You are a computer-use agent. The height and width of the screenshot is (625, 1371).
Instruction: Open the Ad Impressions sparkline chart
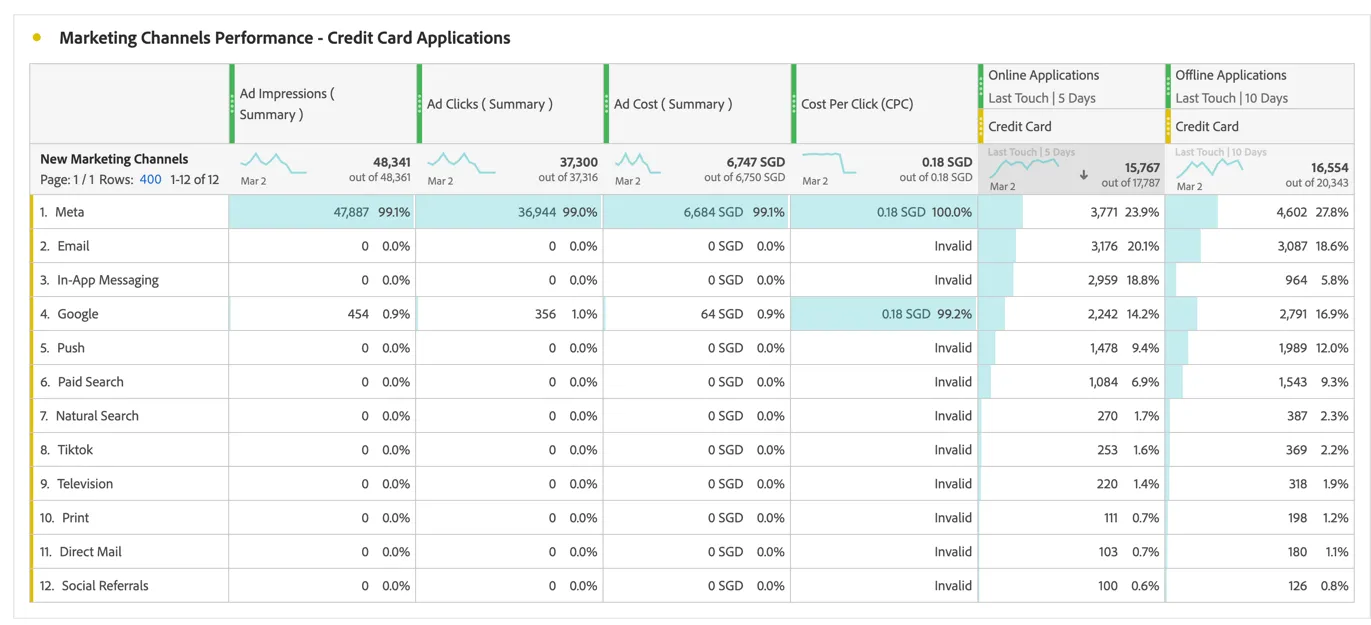click(x=273, y=162)
